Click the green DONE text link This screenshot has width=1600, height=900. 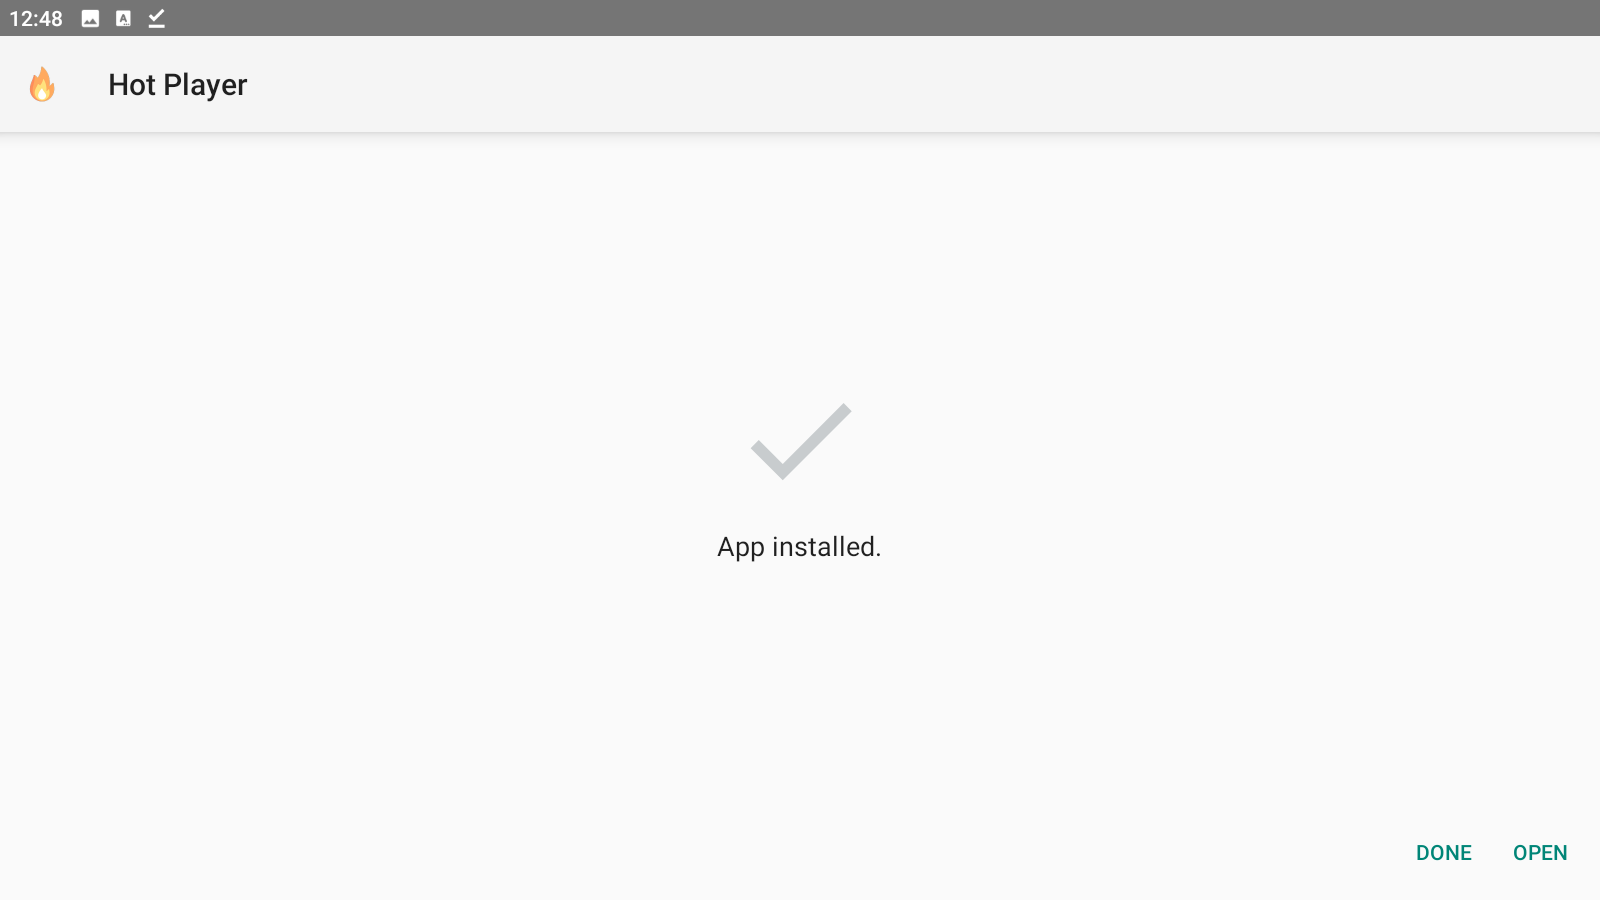[1444, 853]
